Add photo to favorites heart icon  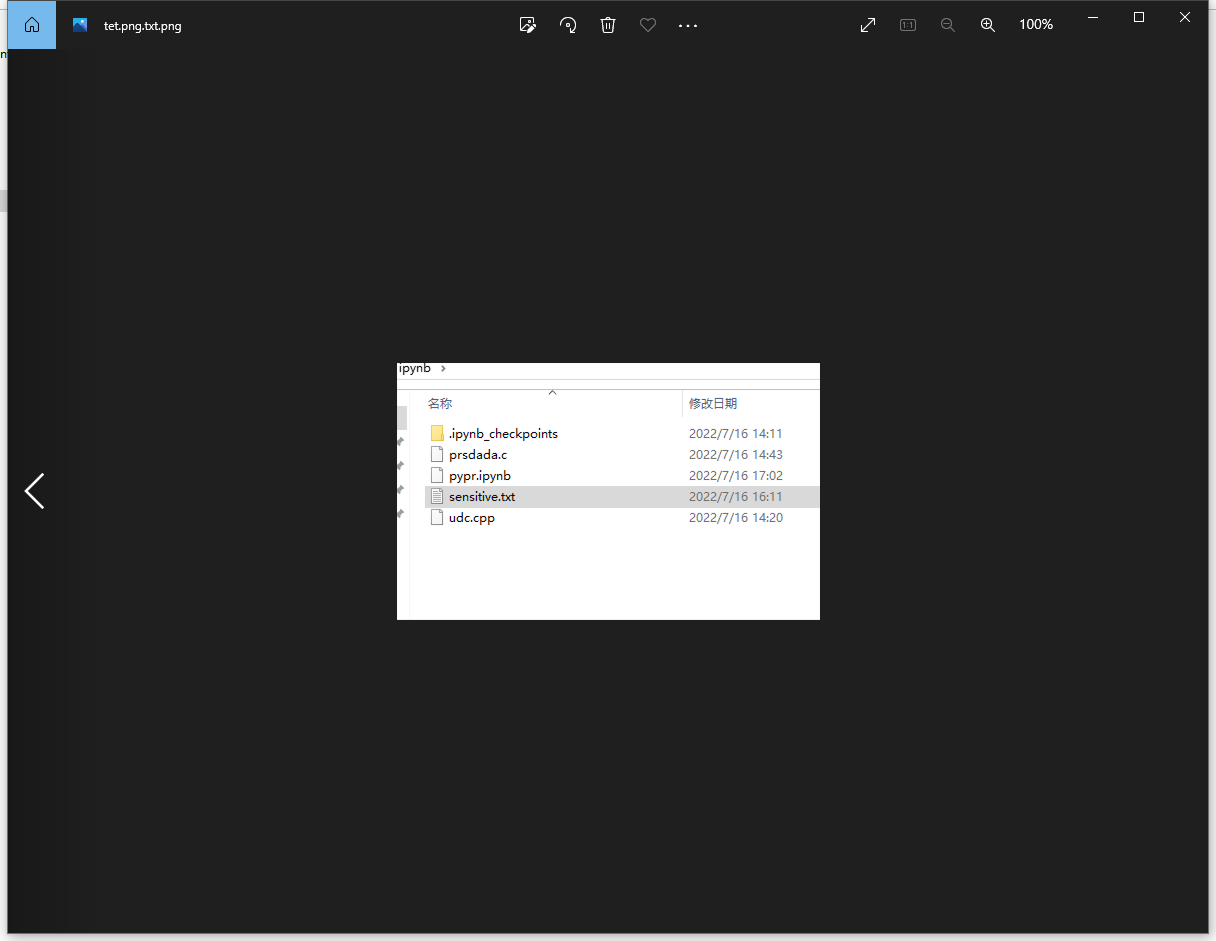point(648,25)
